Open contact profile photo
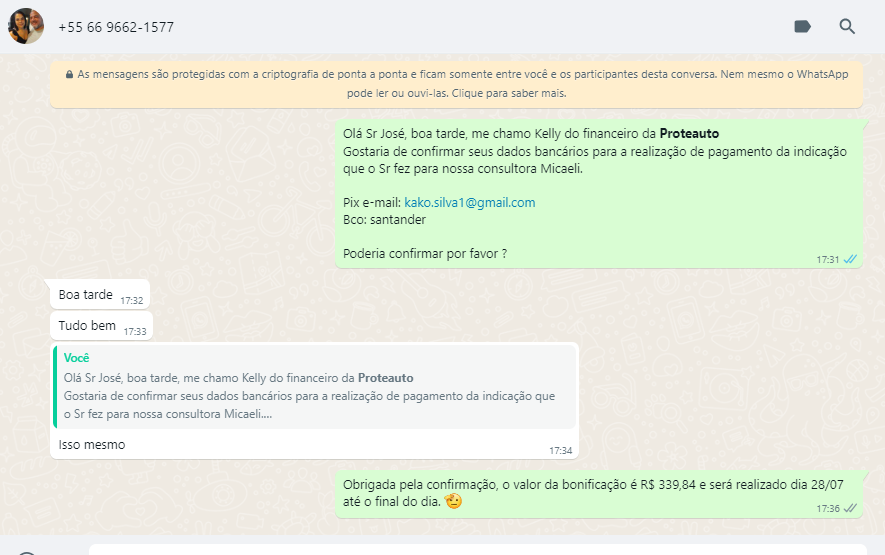The height and width of the screenshot is (555, 885). point(26,27)
